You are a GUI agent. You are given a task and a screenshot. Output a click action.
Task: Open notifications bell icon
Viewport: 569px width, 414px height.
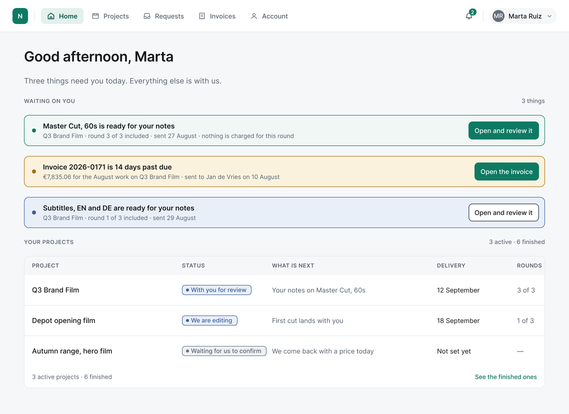(469, 16)
